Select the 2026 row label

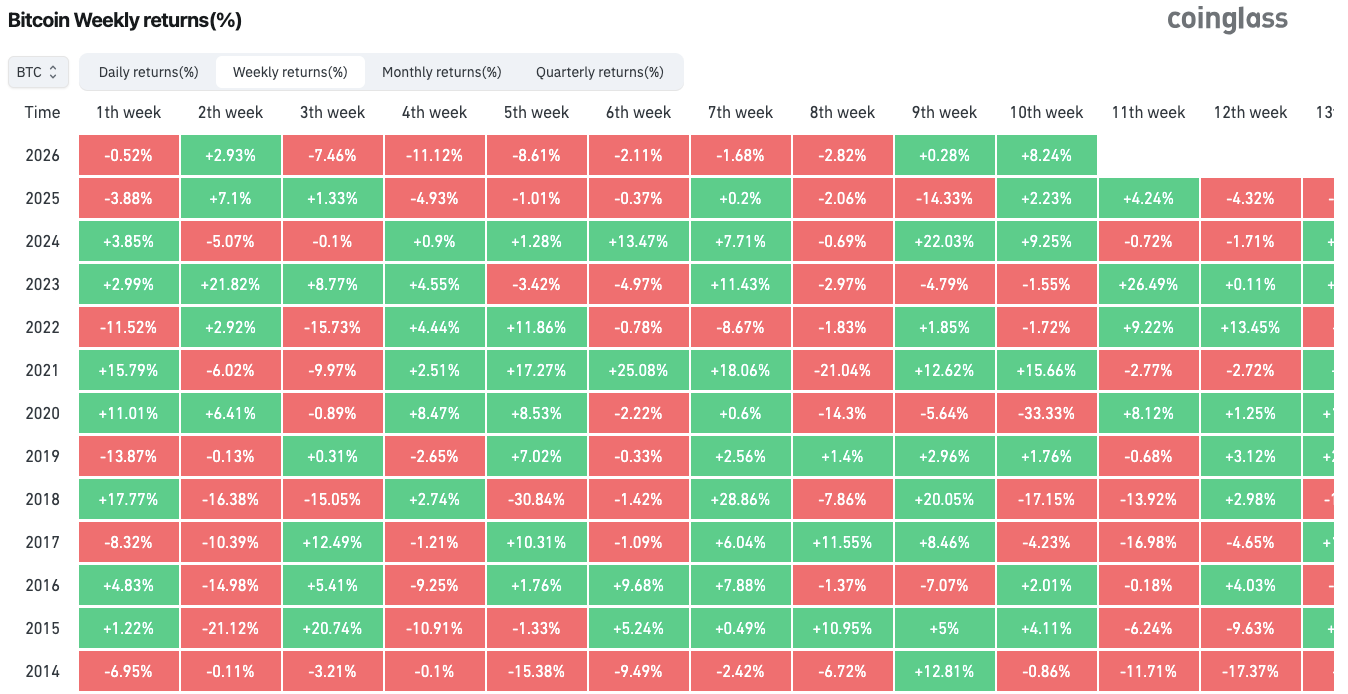point(42,155)
